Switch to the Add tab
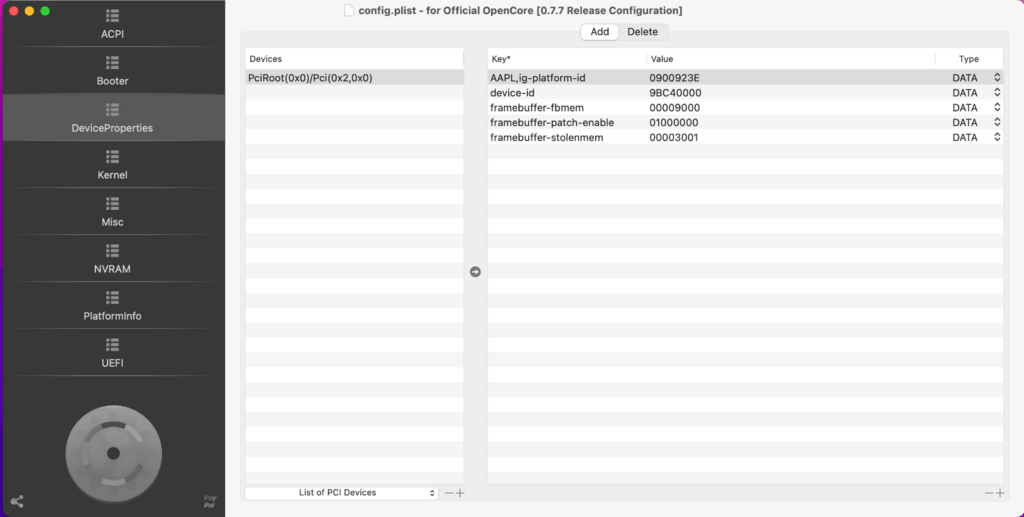Screen dimensions: 1024x517 [600, 32]
